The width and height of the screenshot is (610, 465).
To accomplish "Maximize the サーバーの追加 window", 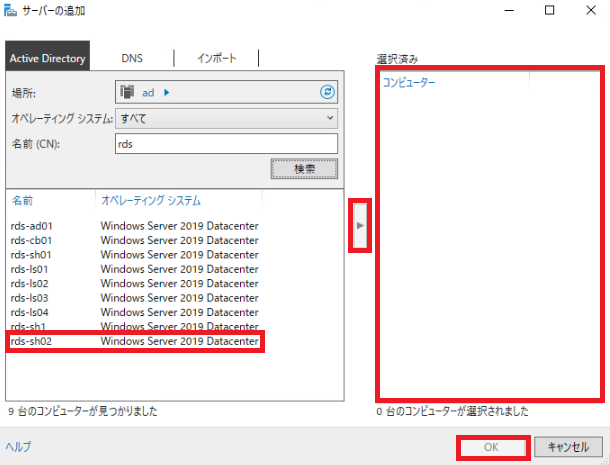I will tap(550, 11).
